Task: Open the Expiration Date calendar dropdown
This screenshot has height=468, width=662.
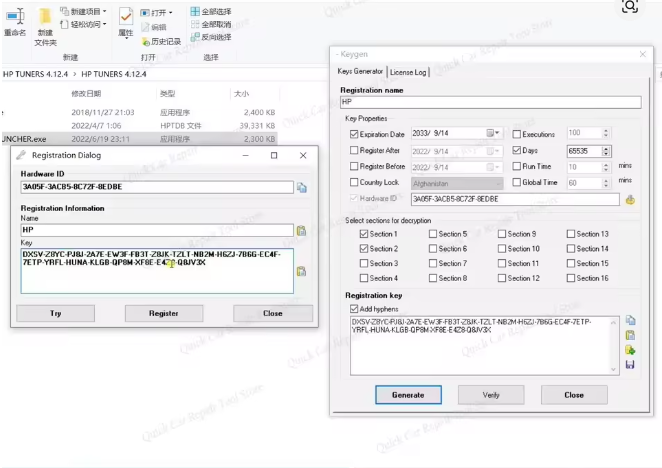Action: (x=493, y=134)
